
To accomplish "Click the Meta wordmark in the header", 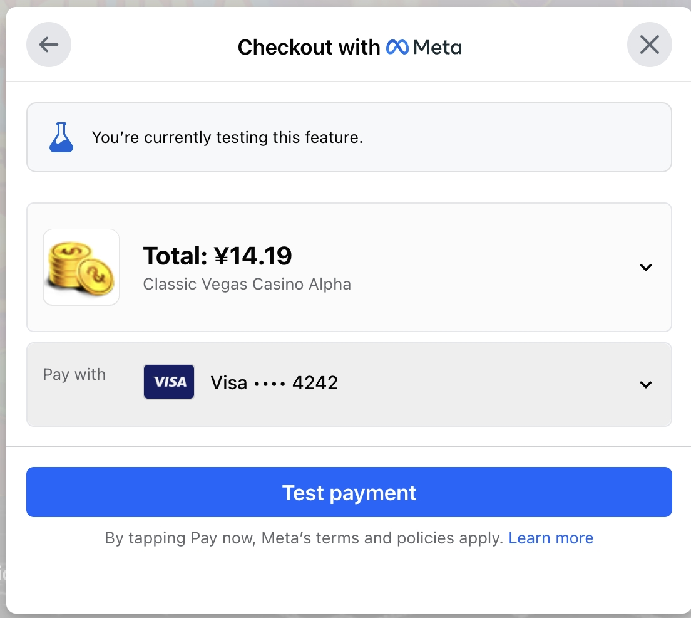I will tap(437, 47).
